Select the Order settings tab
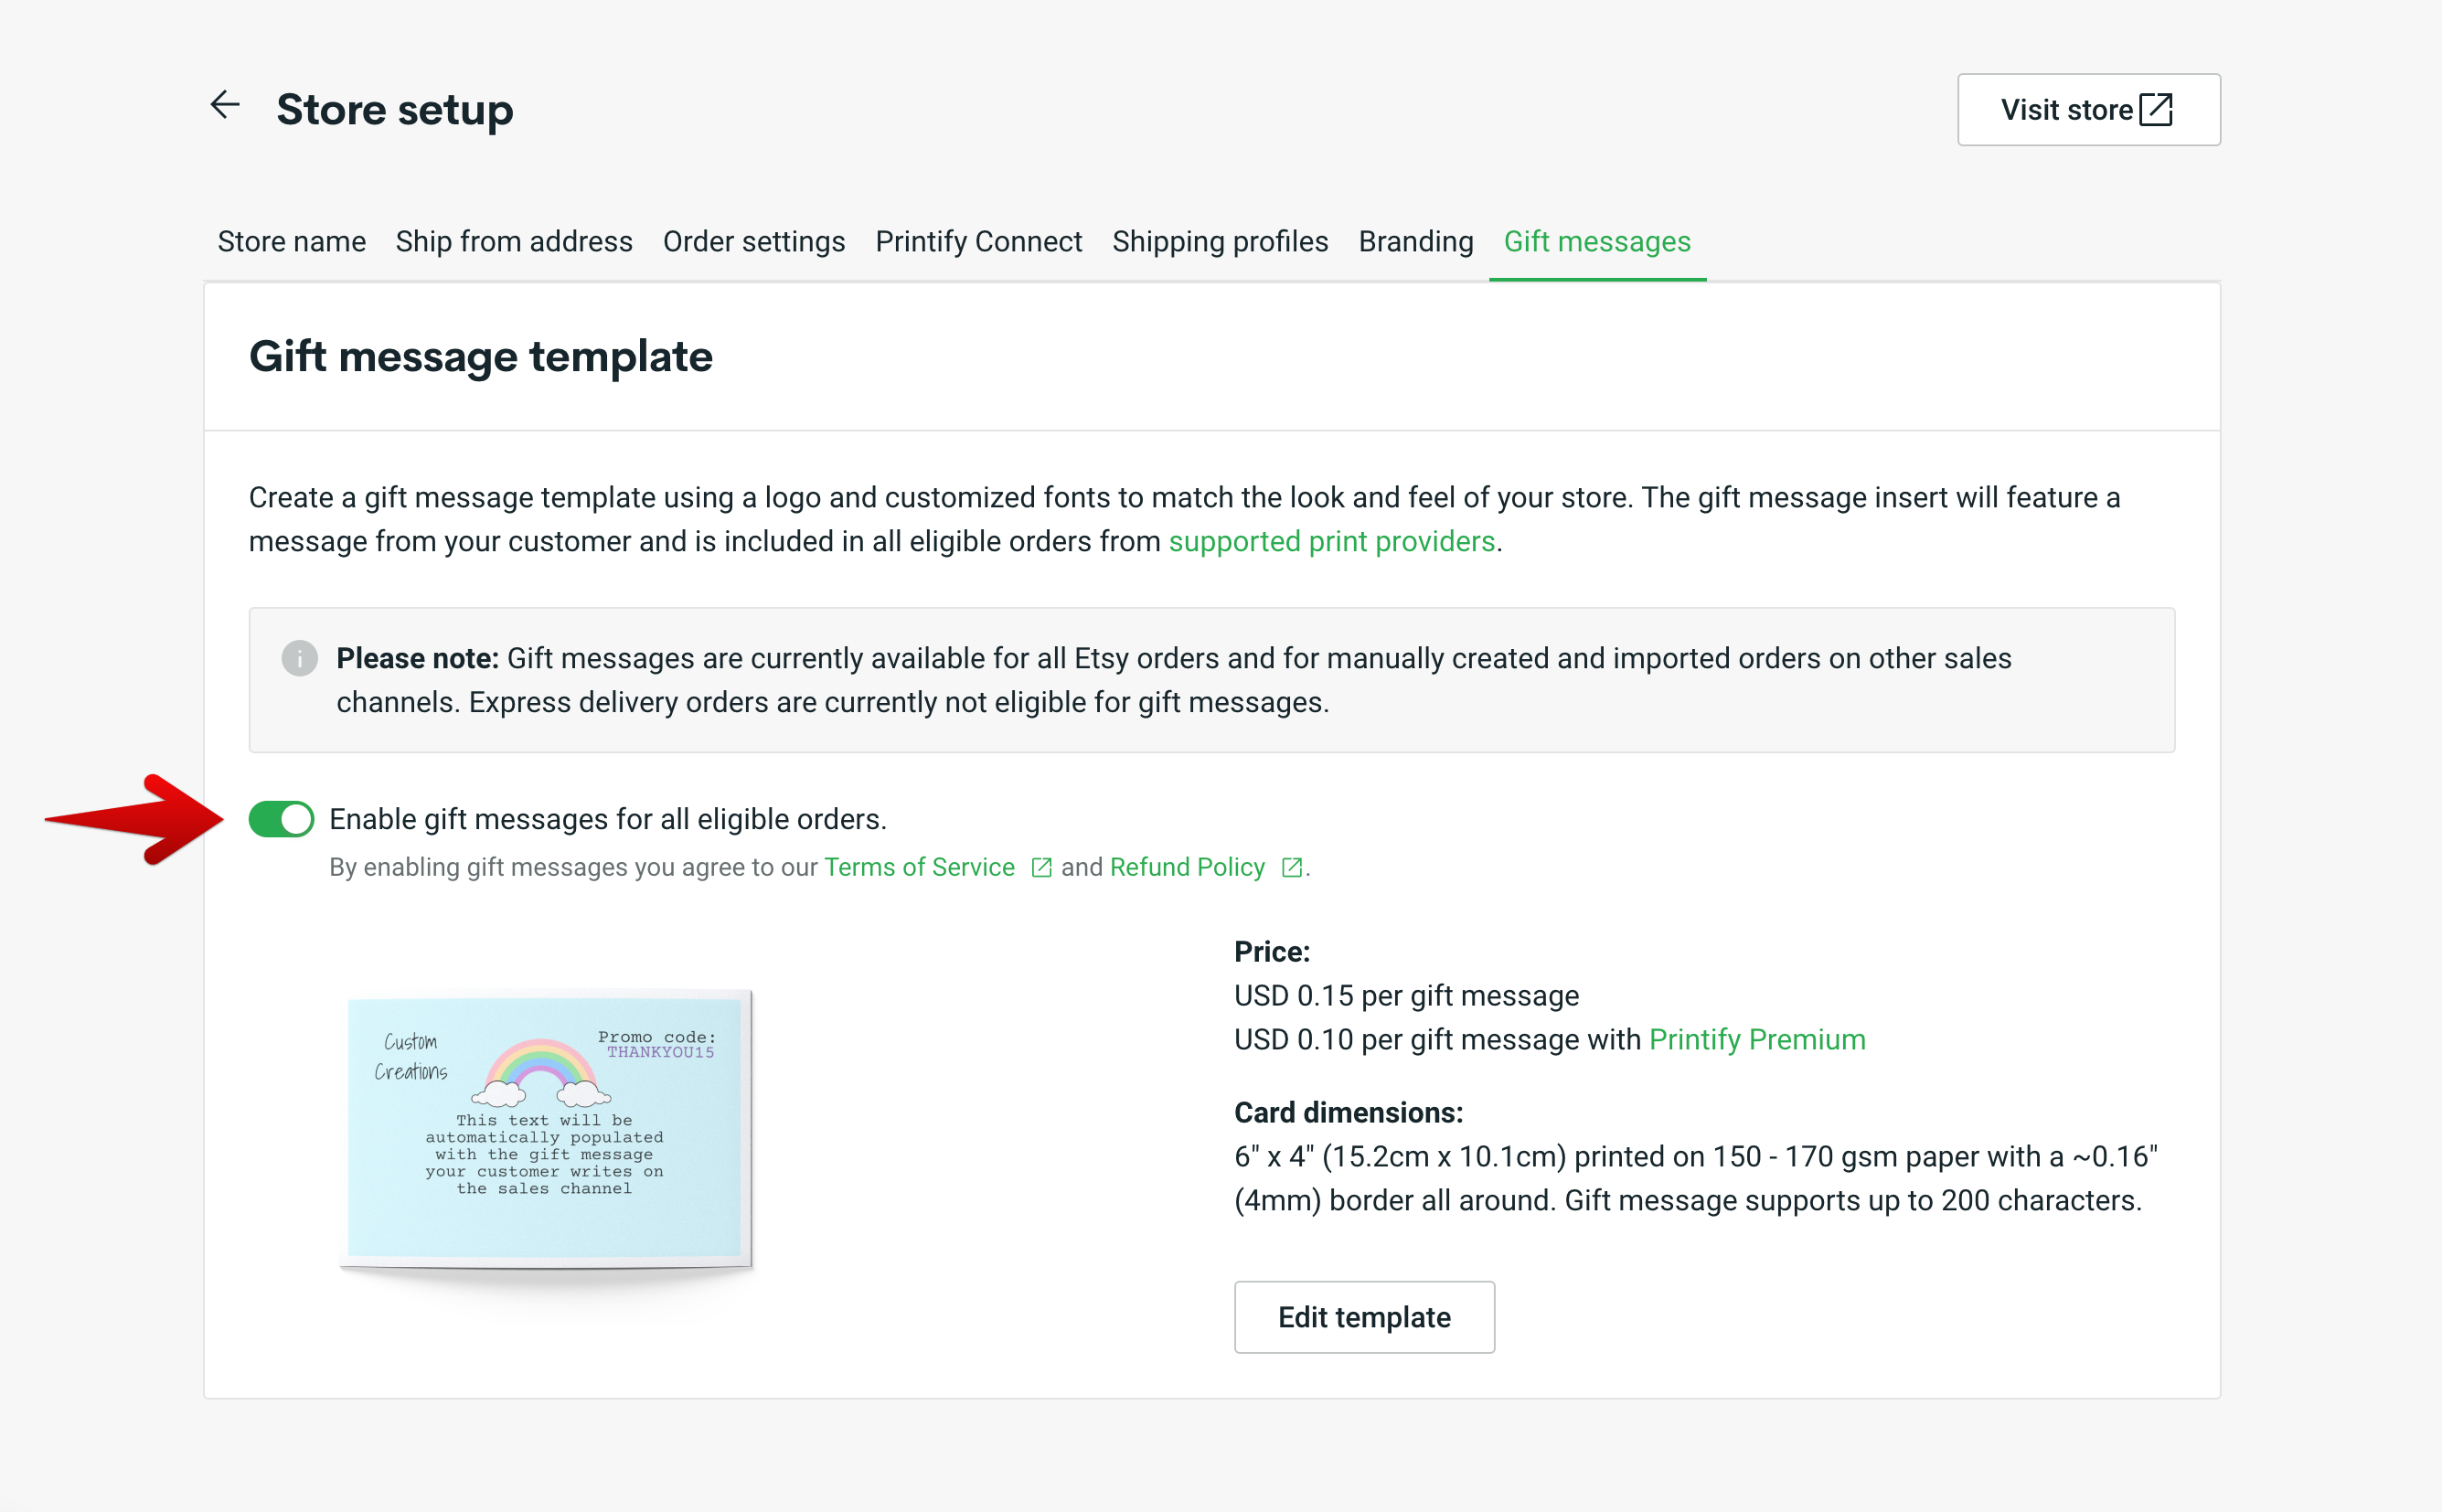2442x1512 pixels. [754, 241]
